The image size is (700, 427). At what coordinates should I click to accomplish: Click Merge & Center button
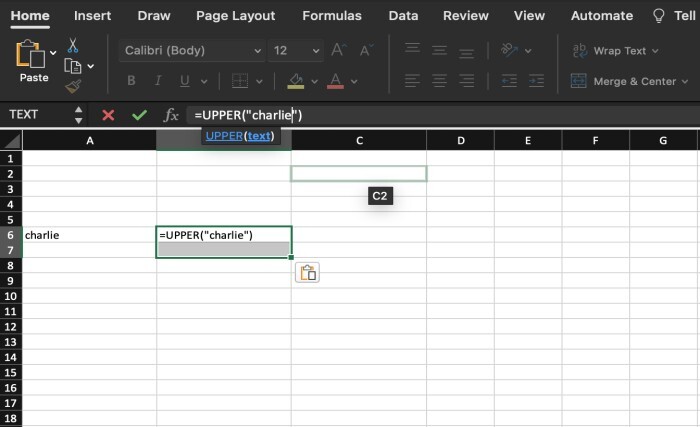tap(623, 81)
